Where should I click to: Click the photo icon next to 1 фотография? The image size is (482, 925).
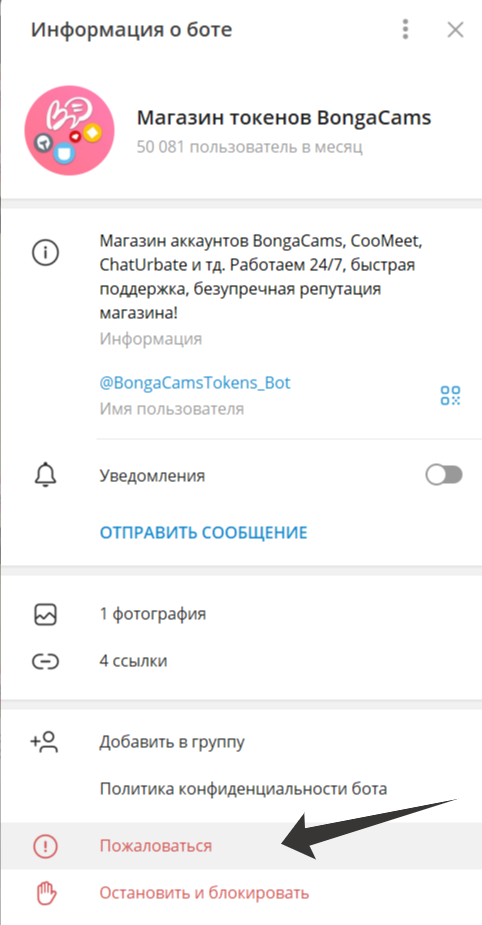tap(45, 614)
